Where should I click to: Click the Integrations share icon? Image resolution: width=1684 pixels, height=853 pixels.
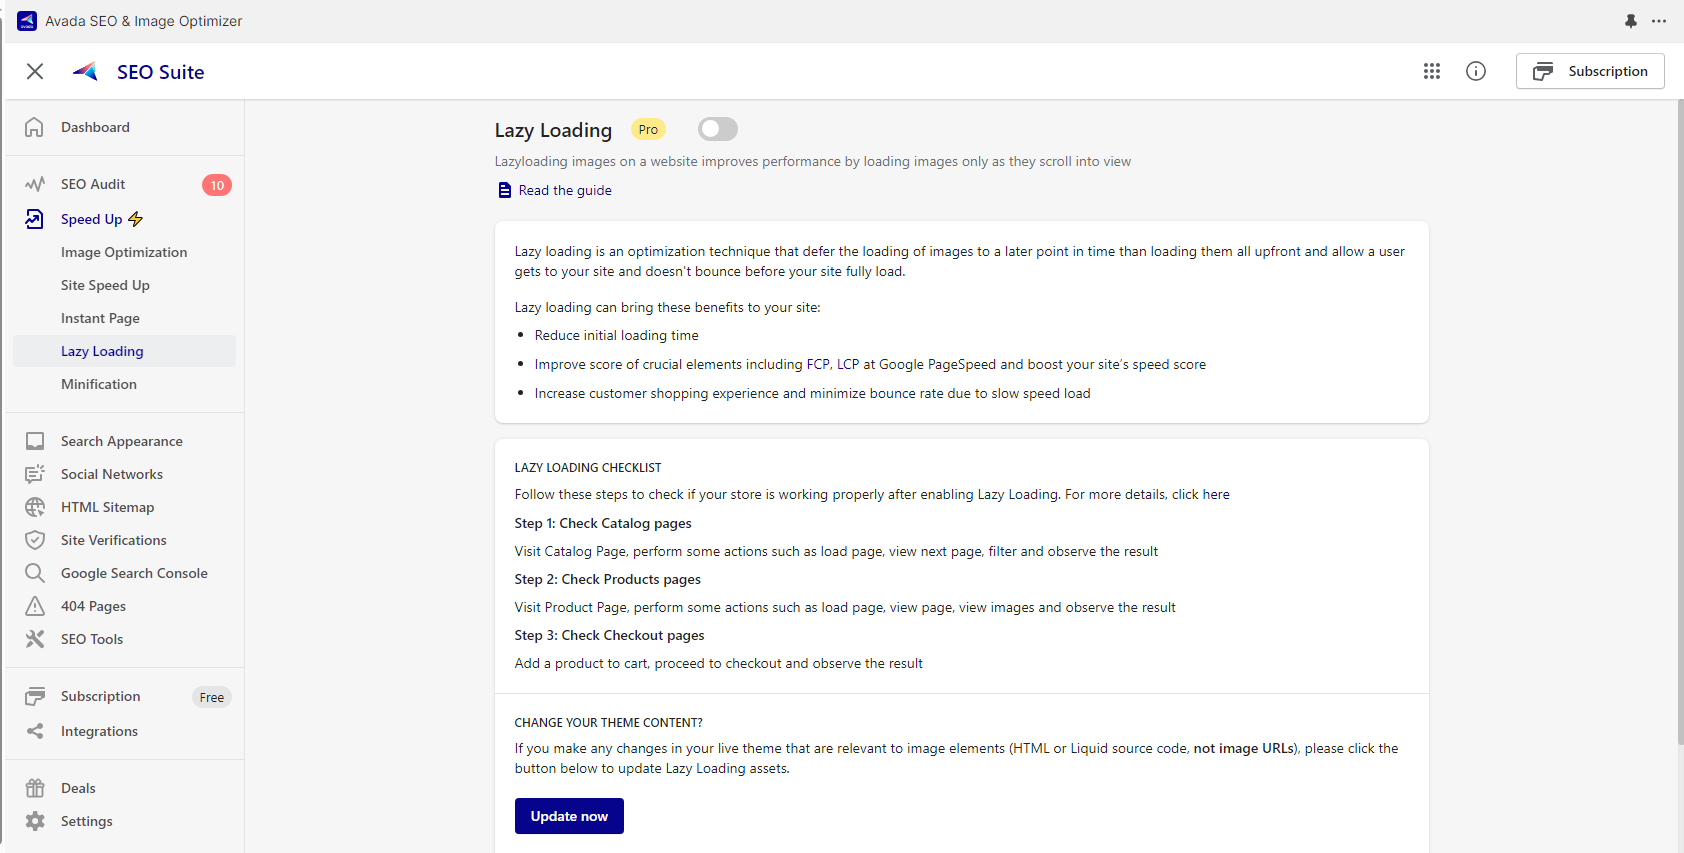[x=35, y=731]
